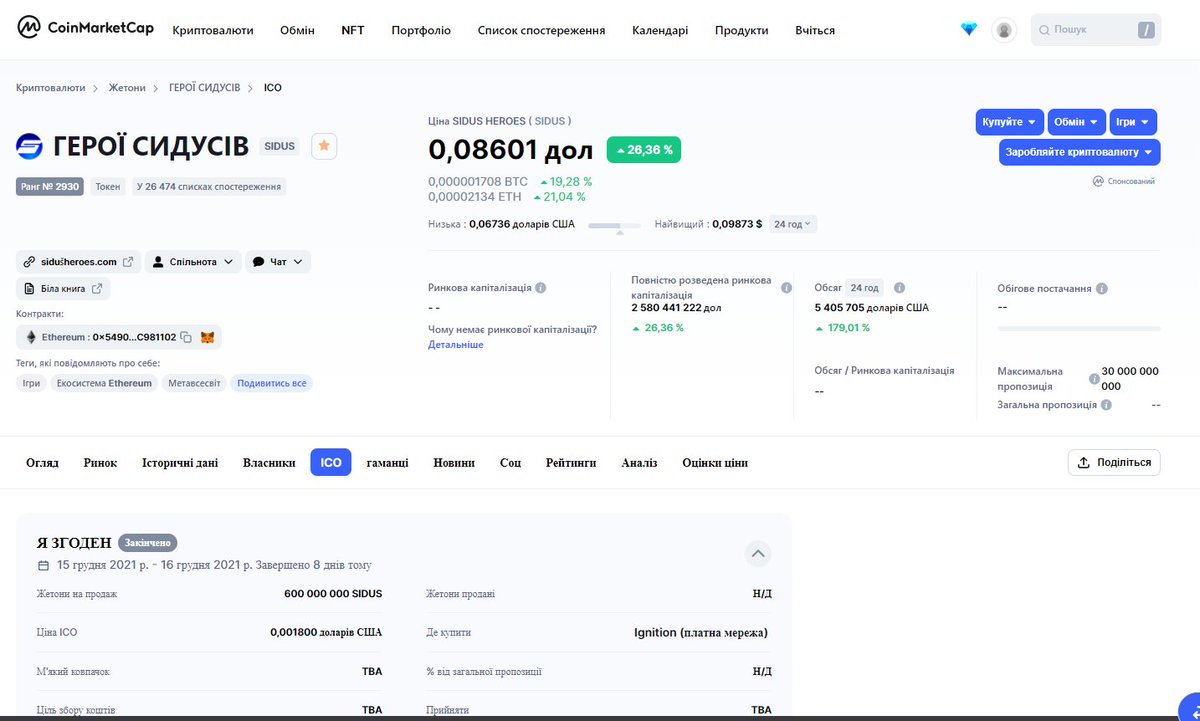Viewport: 1200px width, 721px height.
Task: Copy the Ethereum contract address
Action: pyautogui.click(x=186, y=338)
